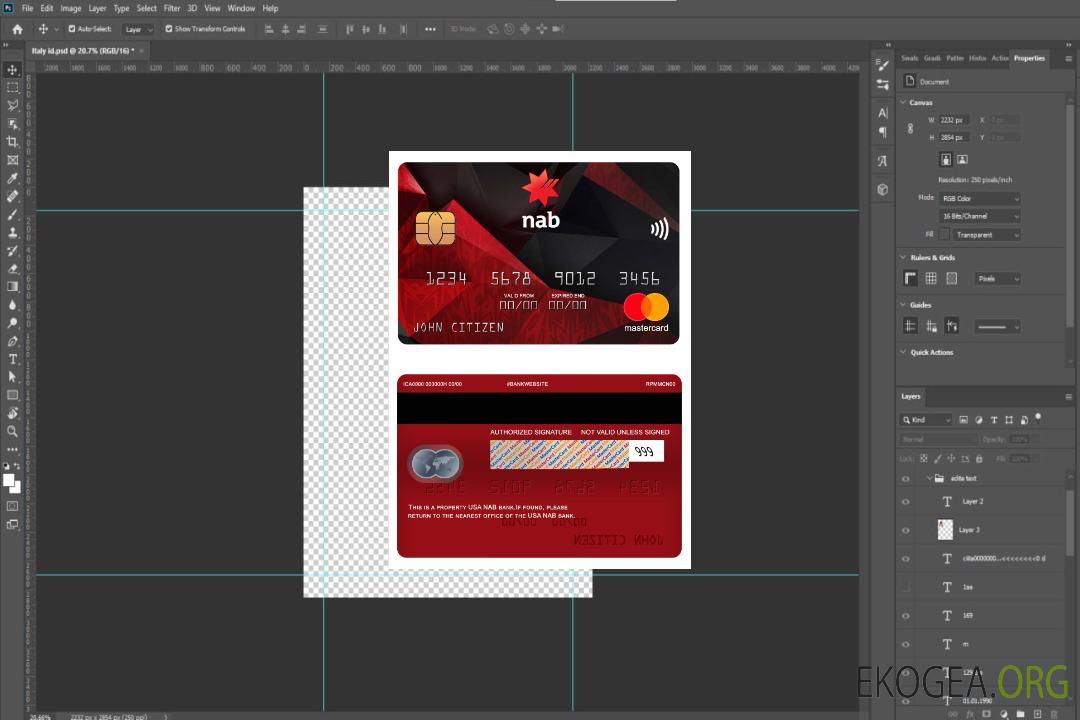Toggle visibility of the '169' text layer

coord(906,616)
